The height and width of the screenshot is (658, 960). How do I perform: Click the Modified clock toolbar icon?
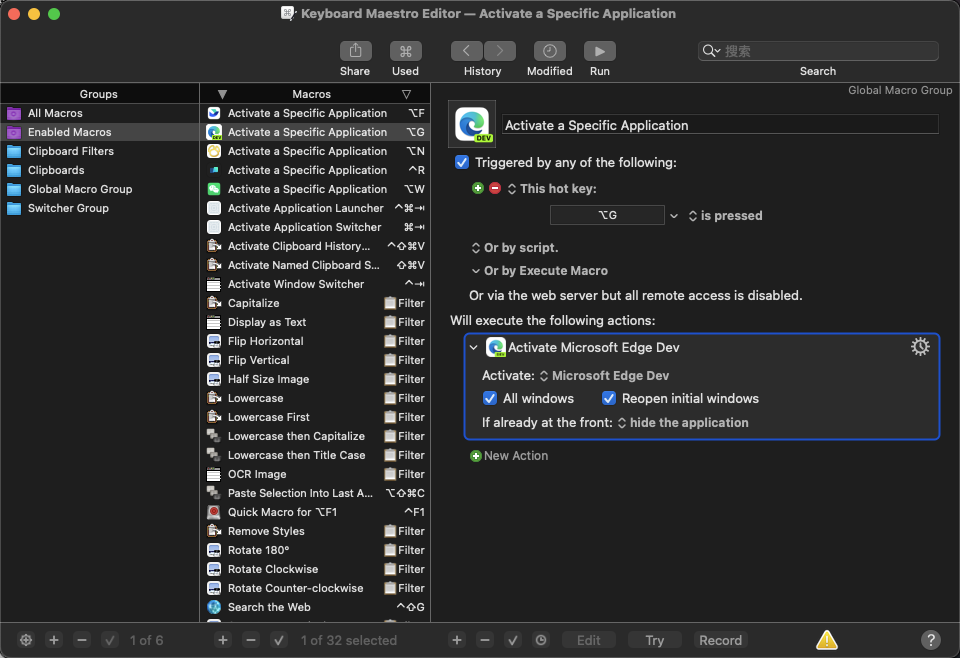549,51
